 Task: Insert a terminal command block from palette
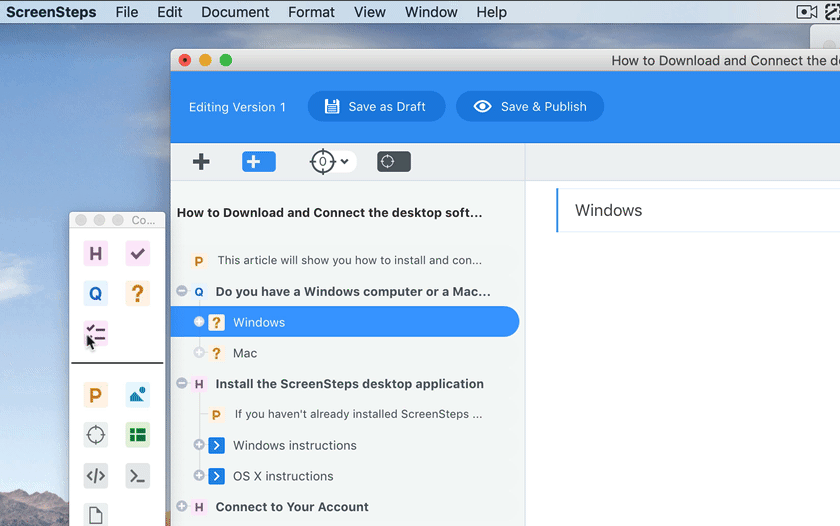tap(138, 476)
